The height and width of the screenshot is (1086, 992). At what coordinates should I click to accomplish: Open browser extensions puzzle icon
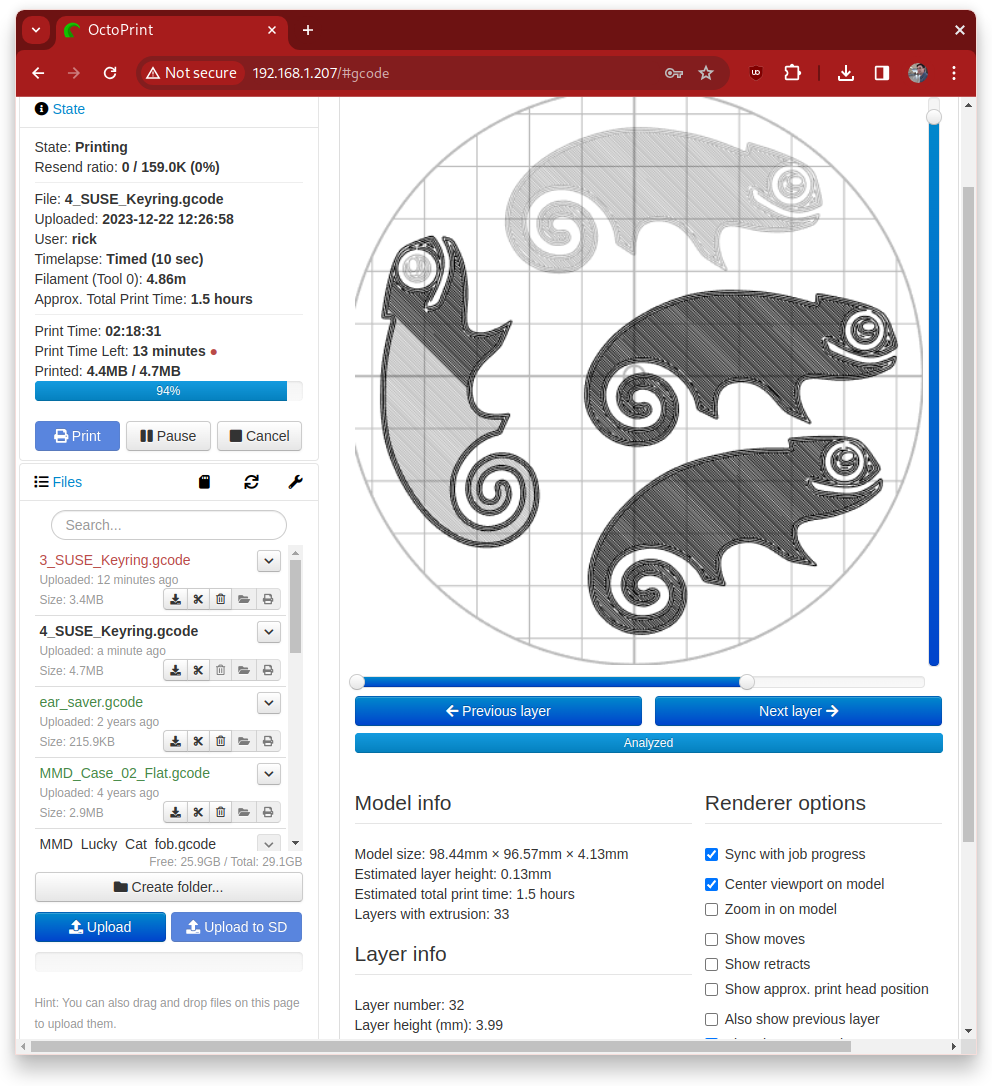point(793,73)
